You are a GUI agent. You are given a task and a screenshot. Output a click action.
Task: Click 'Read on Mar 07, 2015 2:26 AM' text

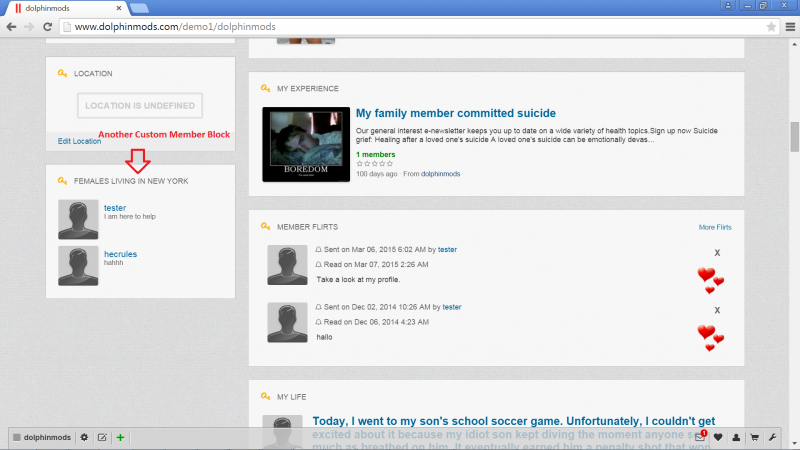point(376,265)
